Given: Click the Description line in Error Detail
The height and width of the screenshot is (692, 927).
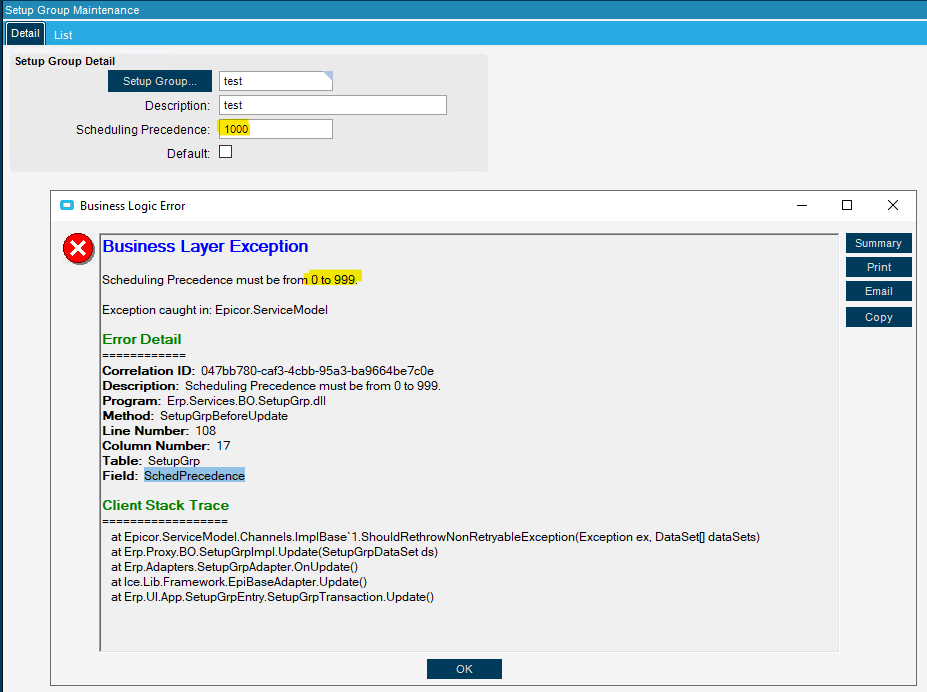Looking at the screenshot, I should (271, 386).
